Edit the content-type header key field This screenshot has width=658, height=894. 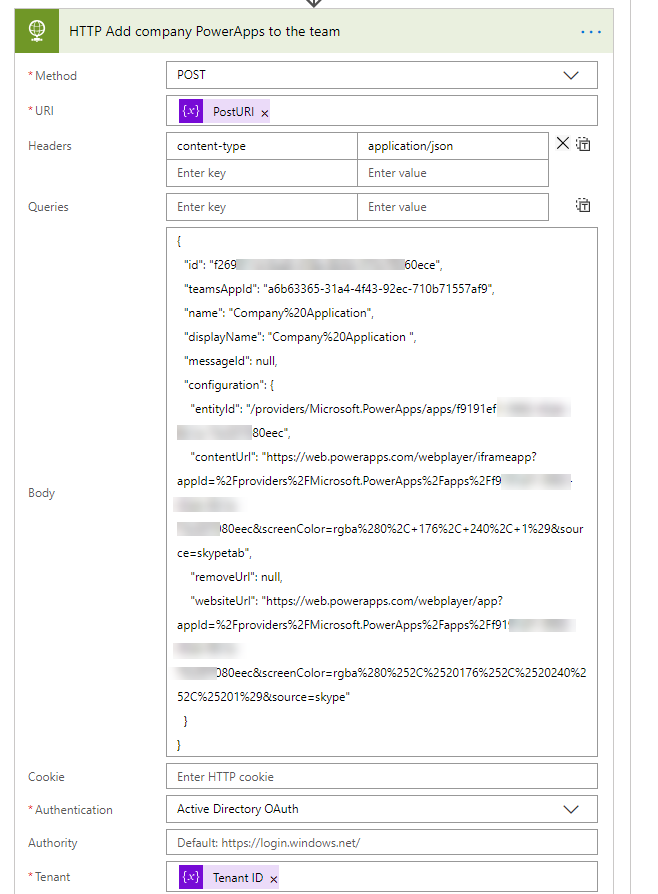(x=262, y=146)
